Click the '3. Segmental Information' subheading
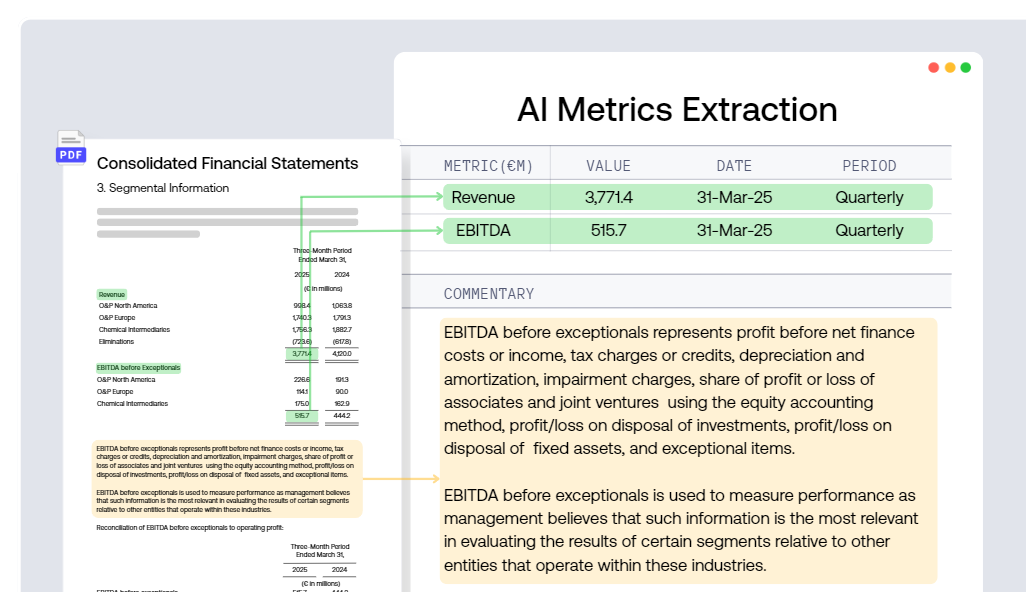This screenshot has height=592, width=1026. [x=163, y=188]
